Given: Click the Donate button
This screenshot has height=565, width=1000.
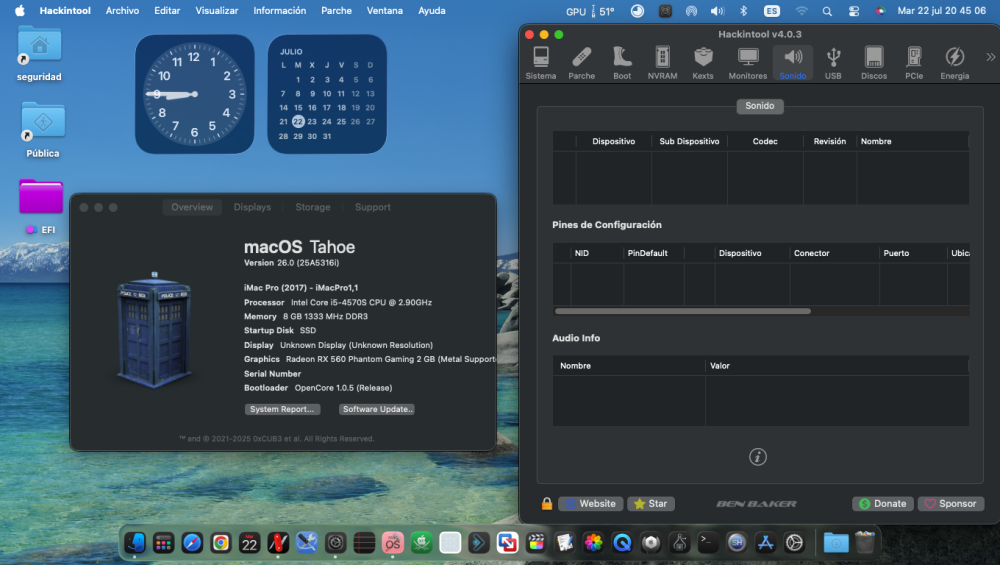Looking at the screenshot, I should click(883, 504).
